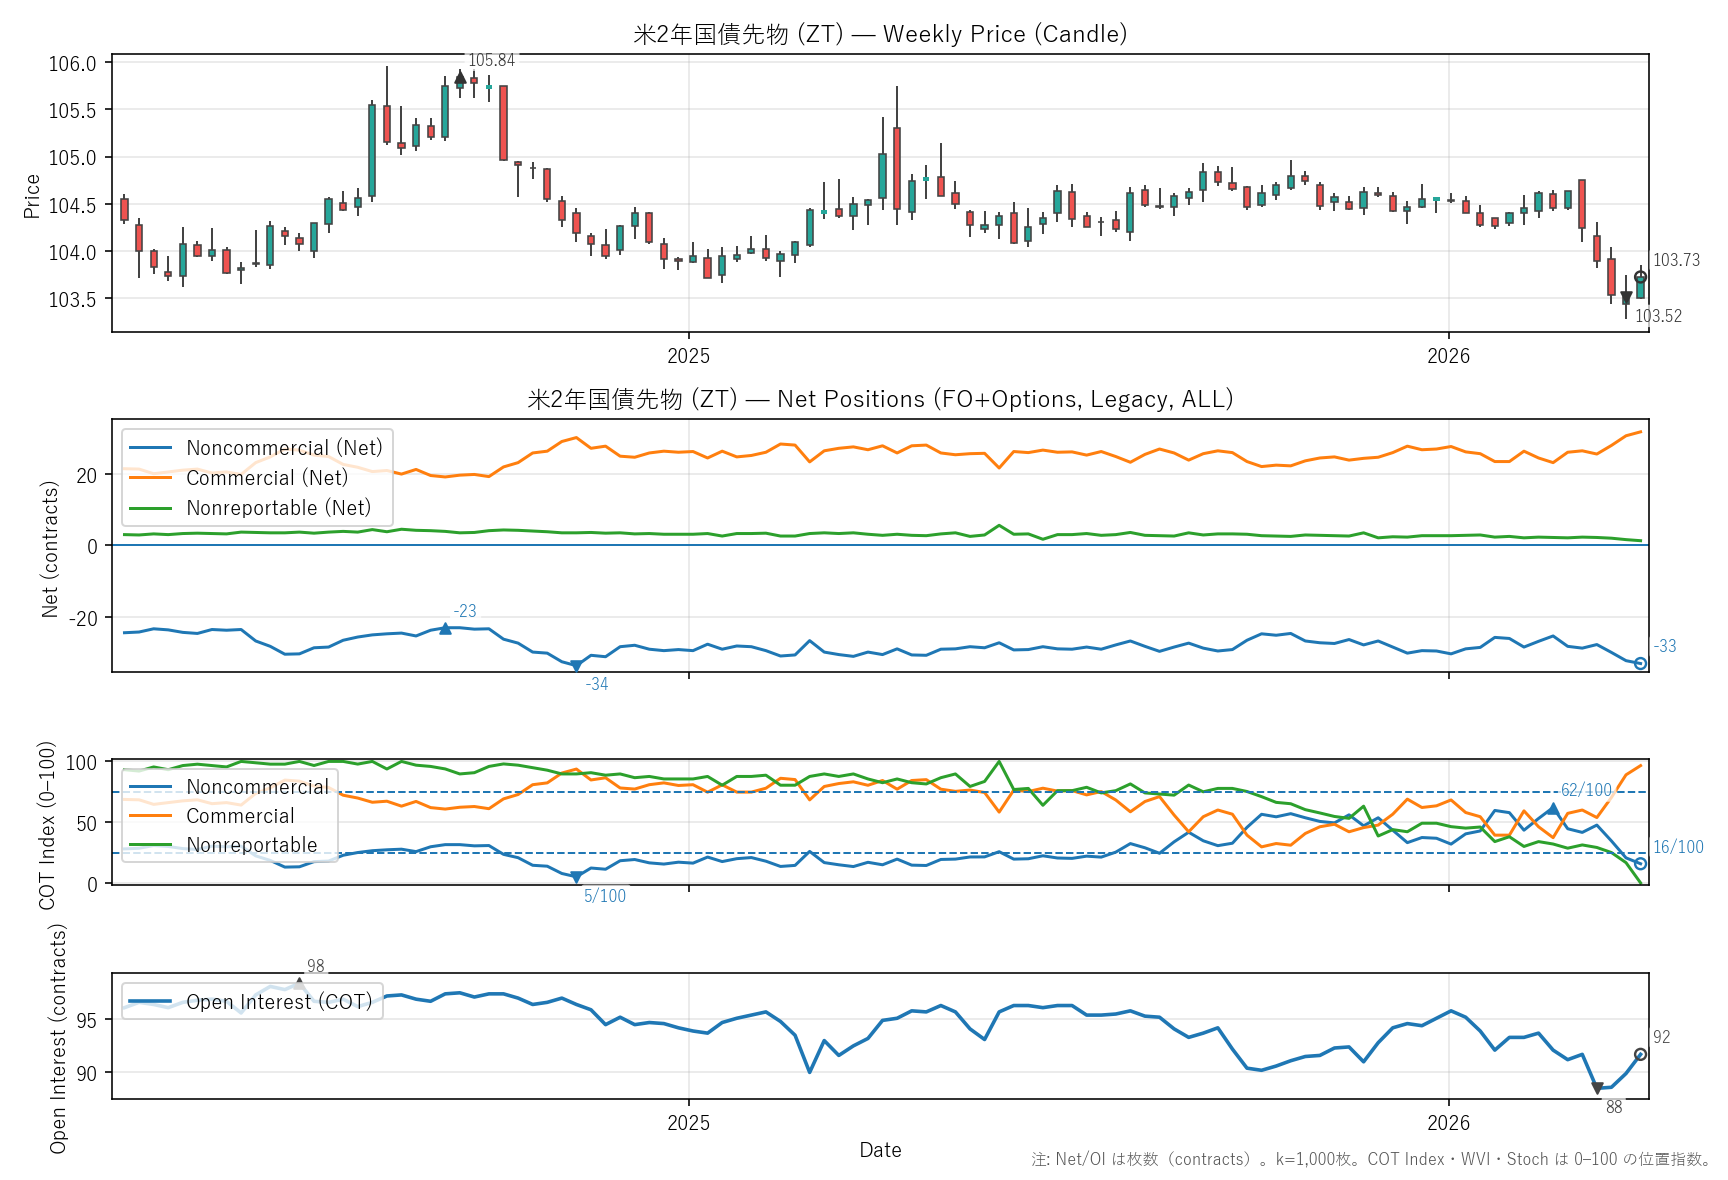Click the latest COT Index circle at 16/100
The width and height of the screenshot is (1728, 1180).
point(1640,863)
